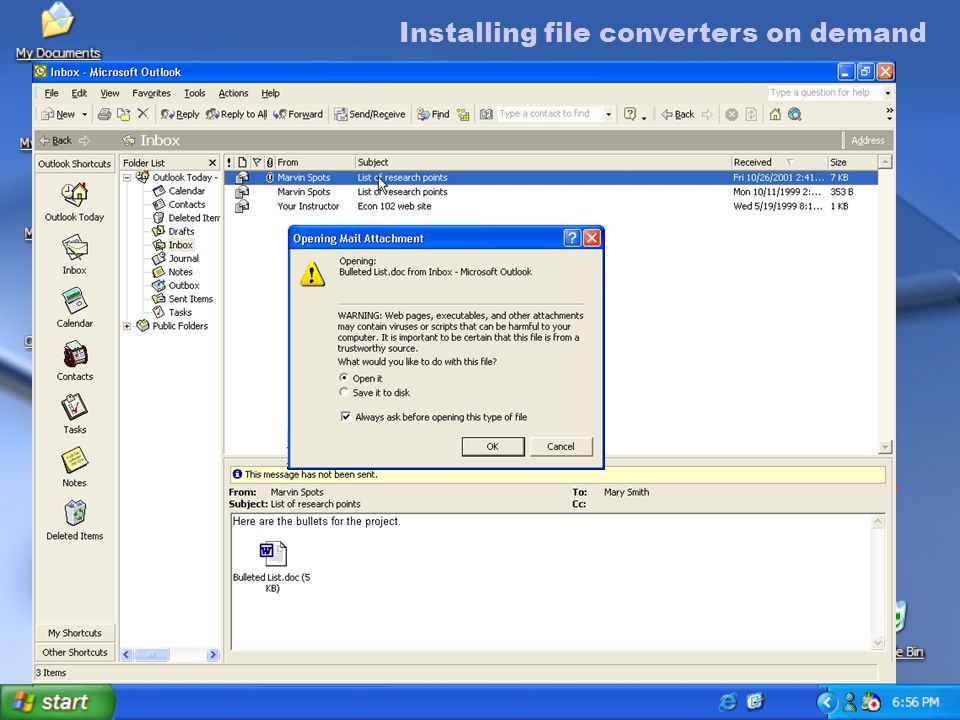
Task: Sort messages by Received column header
Action: point(778,162)
